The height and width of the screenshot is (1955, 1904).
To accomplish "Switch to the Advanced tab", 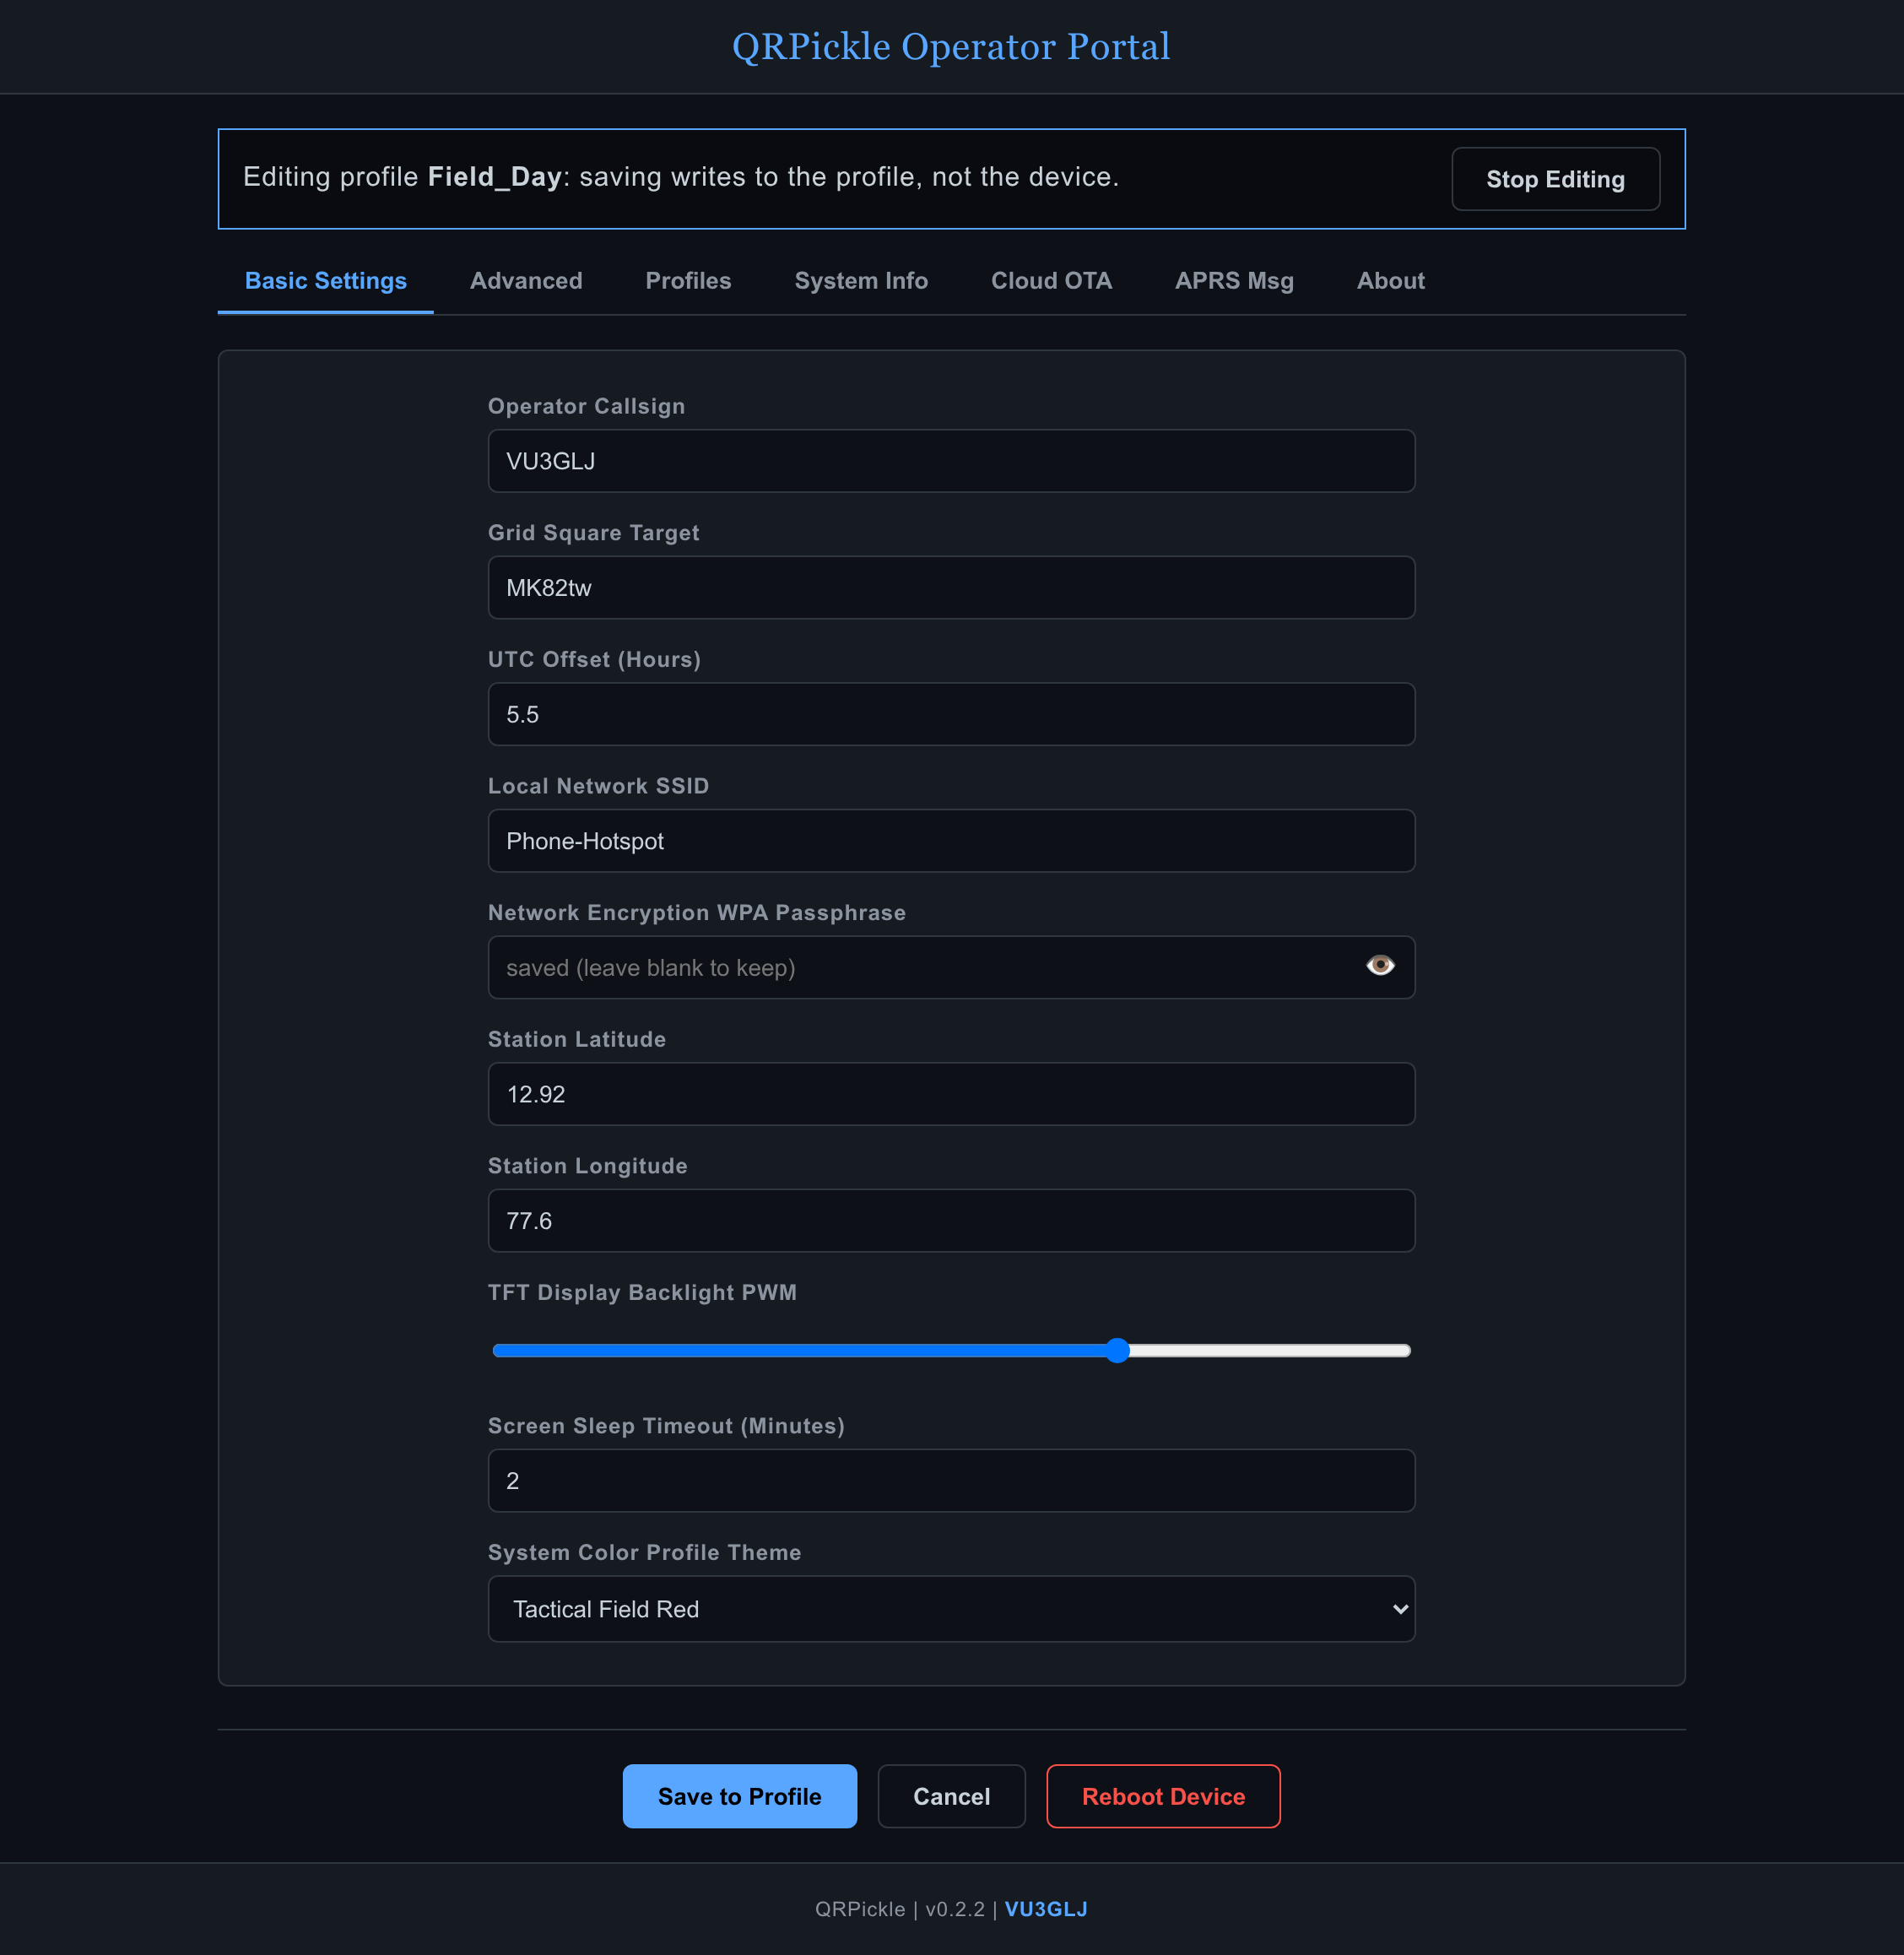I will tap(526, 281).
